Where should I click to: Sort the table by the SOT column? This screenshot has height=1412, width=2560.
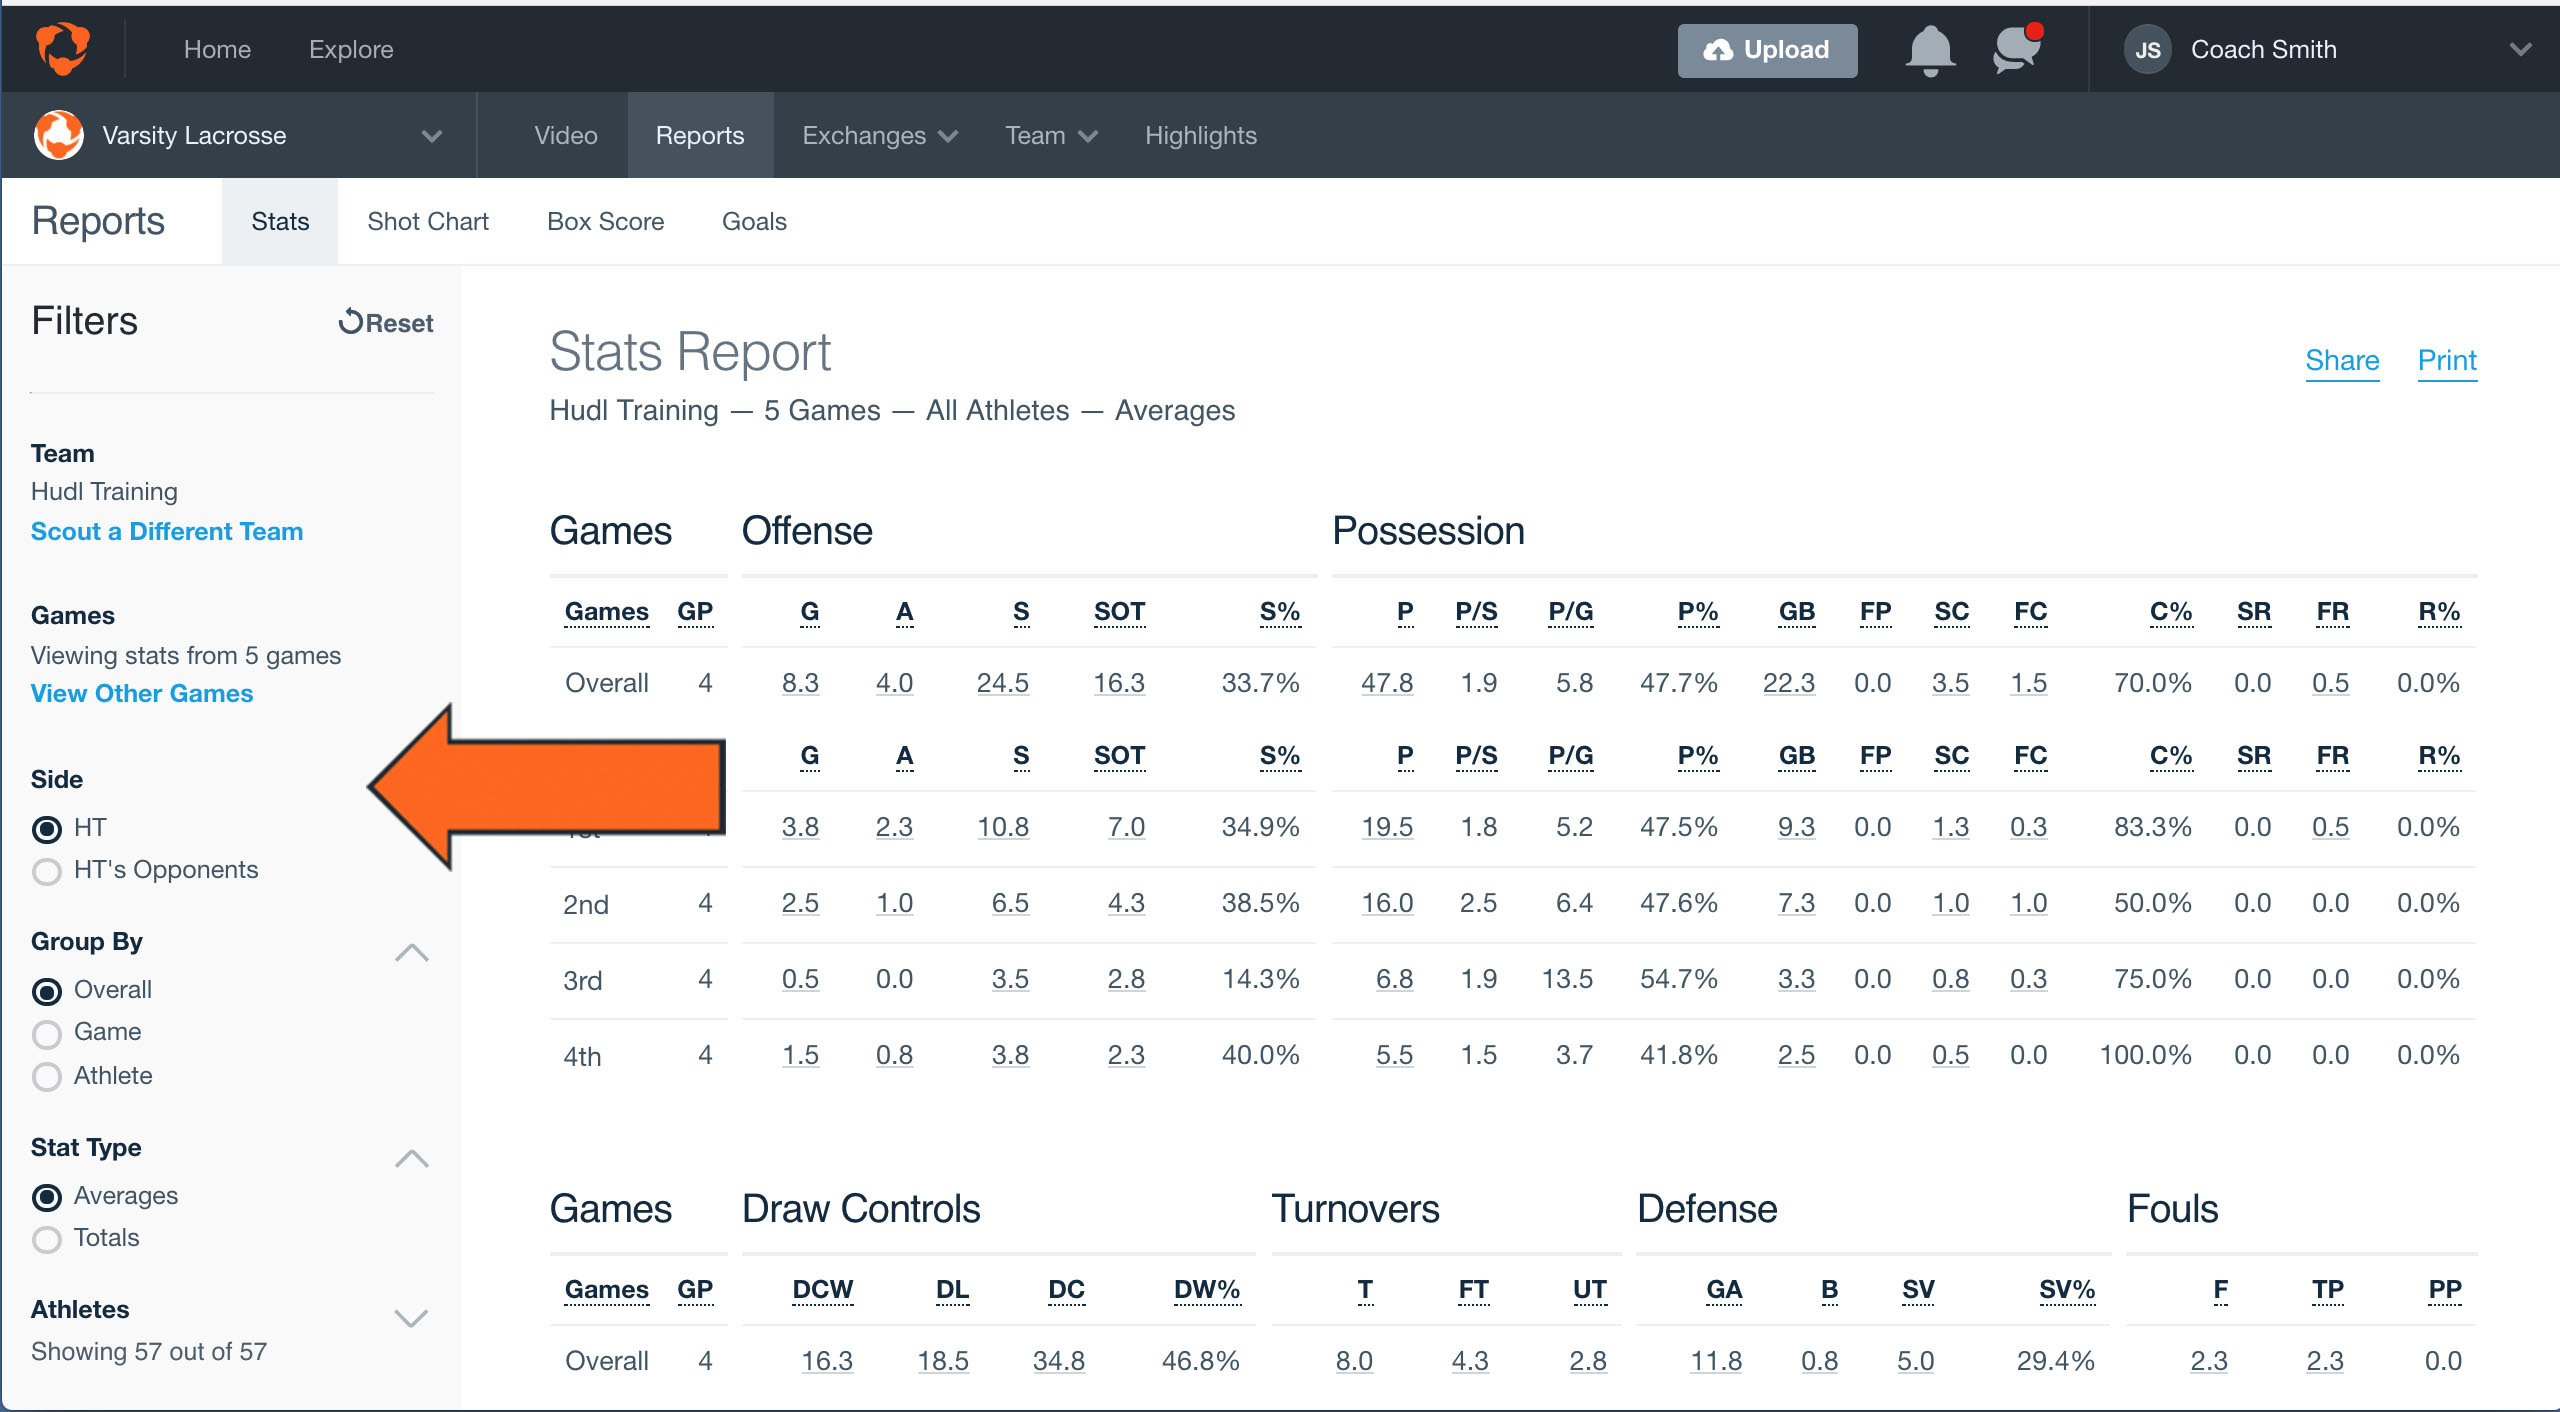tap(1119, 611)
